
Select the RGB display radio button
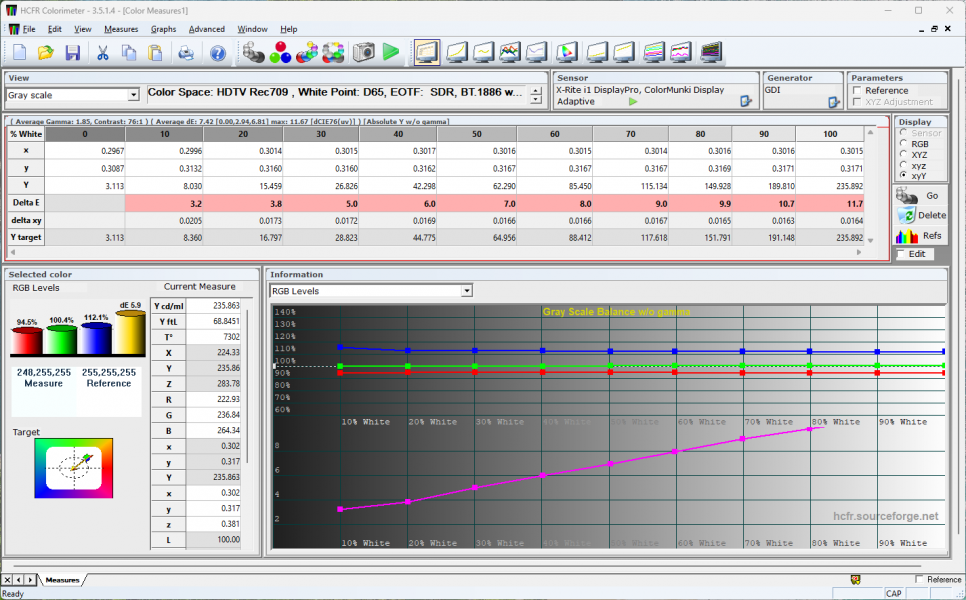coord(902,144)
